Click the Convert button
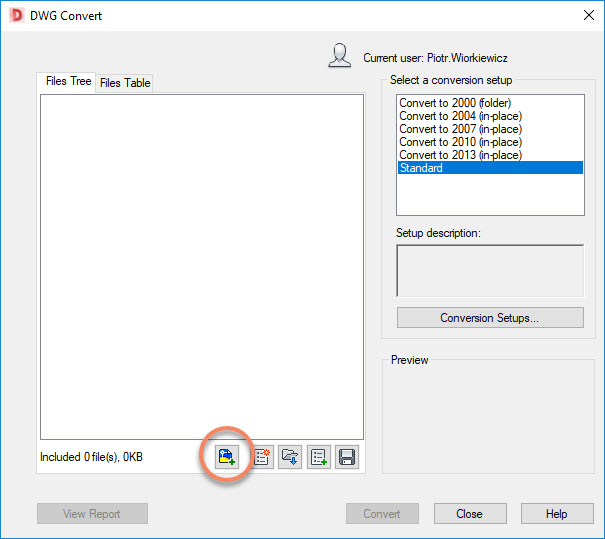605x539 pixels. point(381,514)
